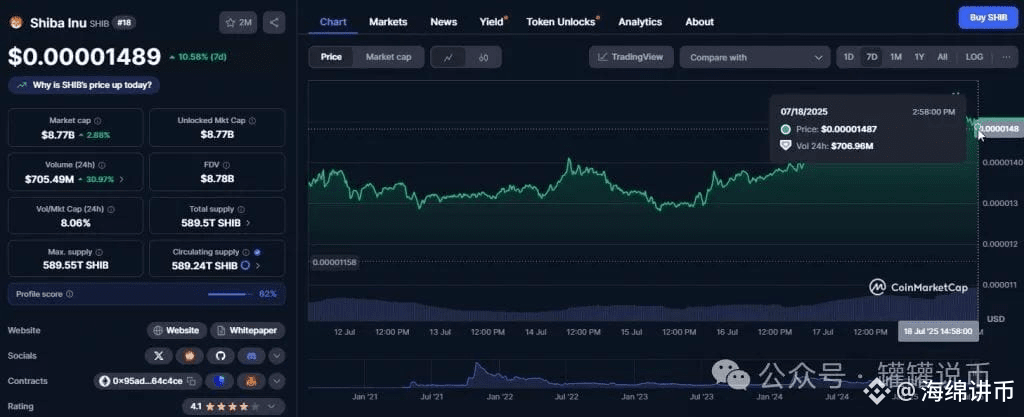Click the FDV info icon
Image resolution: width=1024 pixels, height=417 pixels.
[226, 165]
